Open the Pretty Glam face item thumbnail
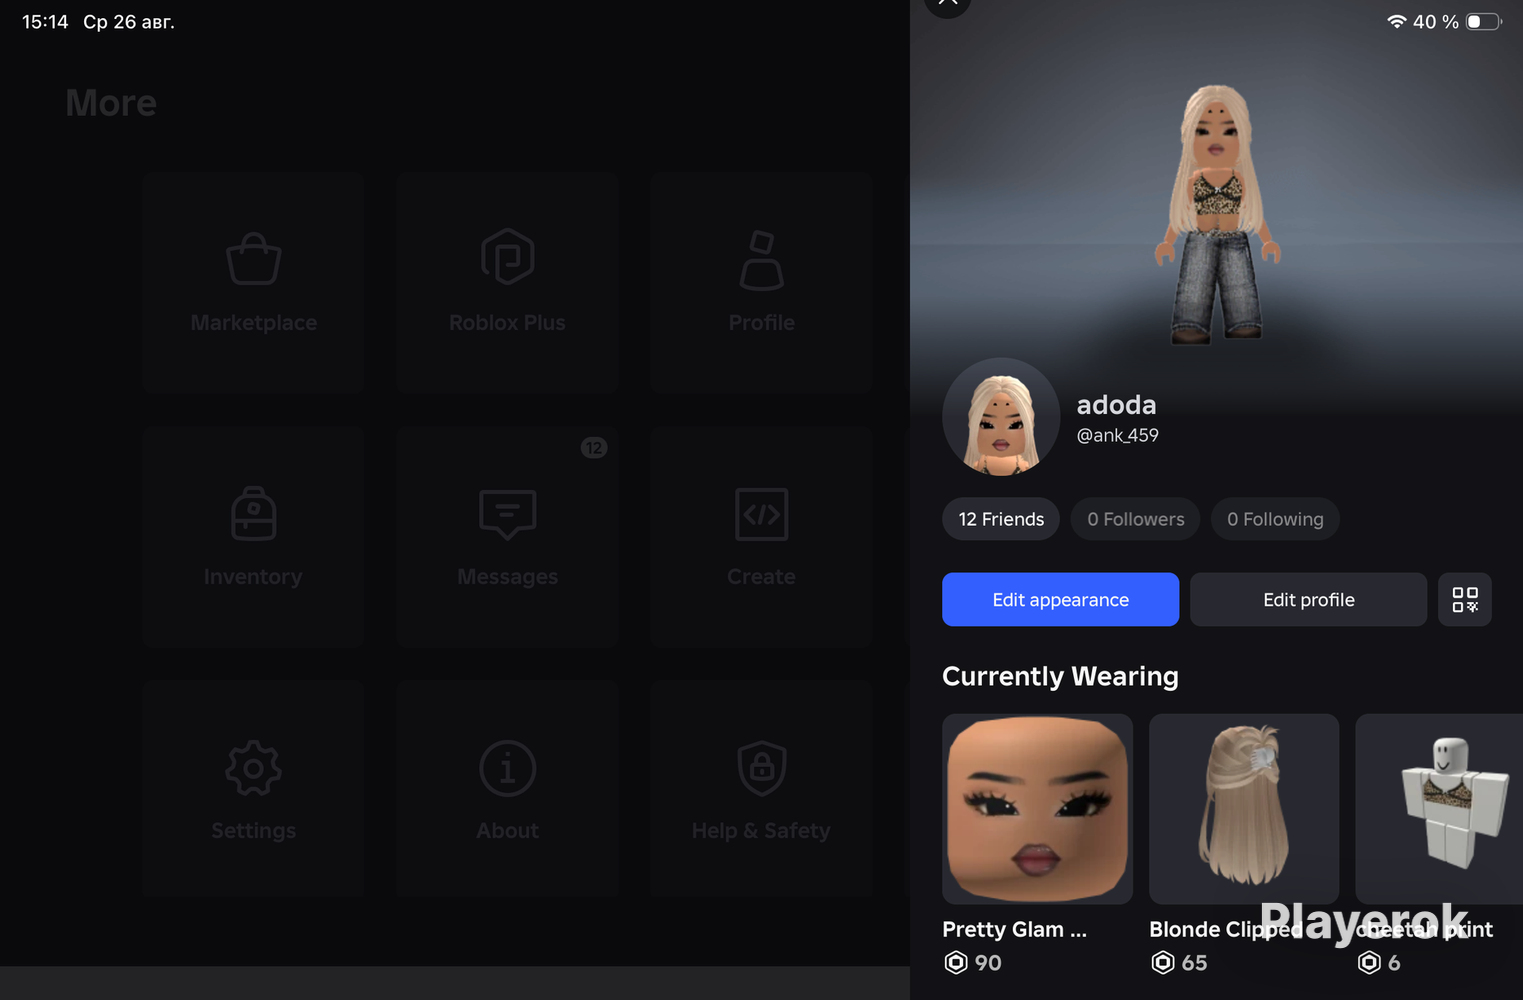This screenshot has width=1523, height=1000. click(x=1038, y=809)
